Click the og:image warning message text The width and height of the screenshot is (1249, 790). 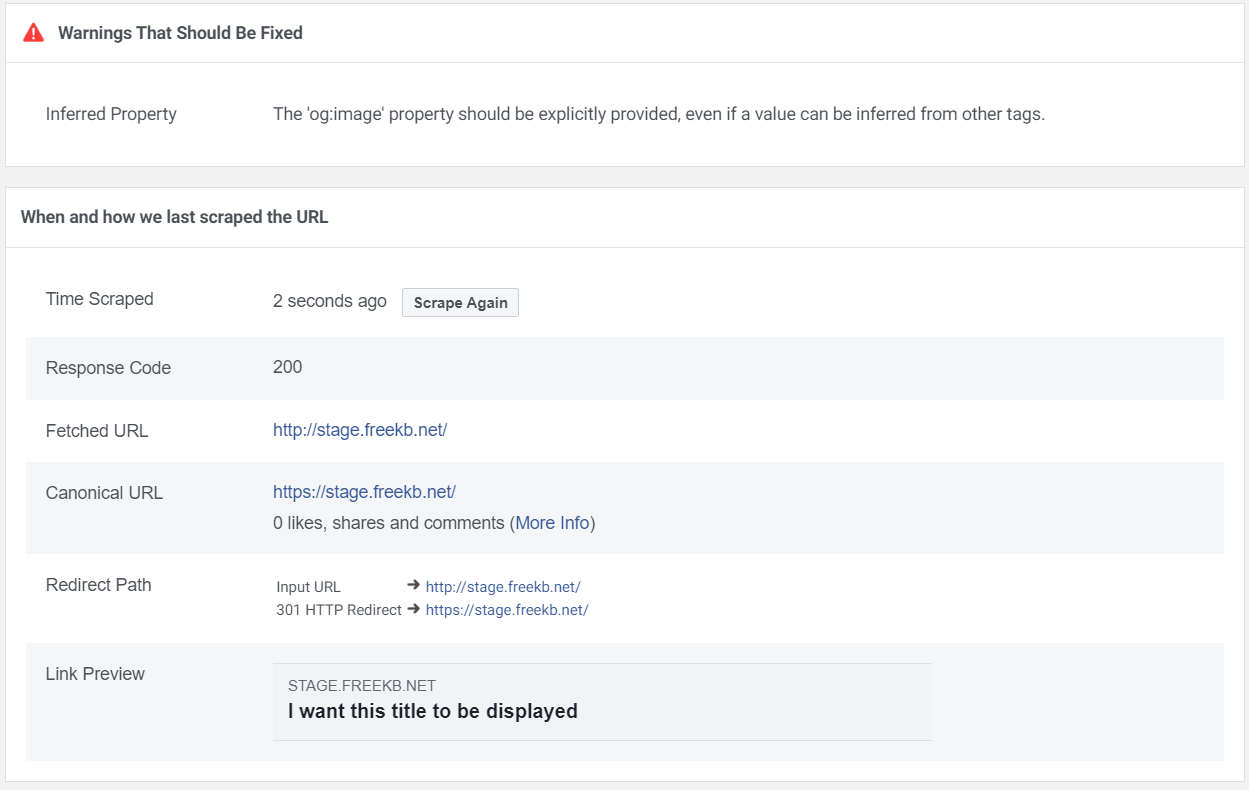click(x=659, y=114)
